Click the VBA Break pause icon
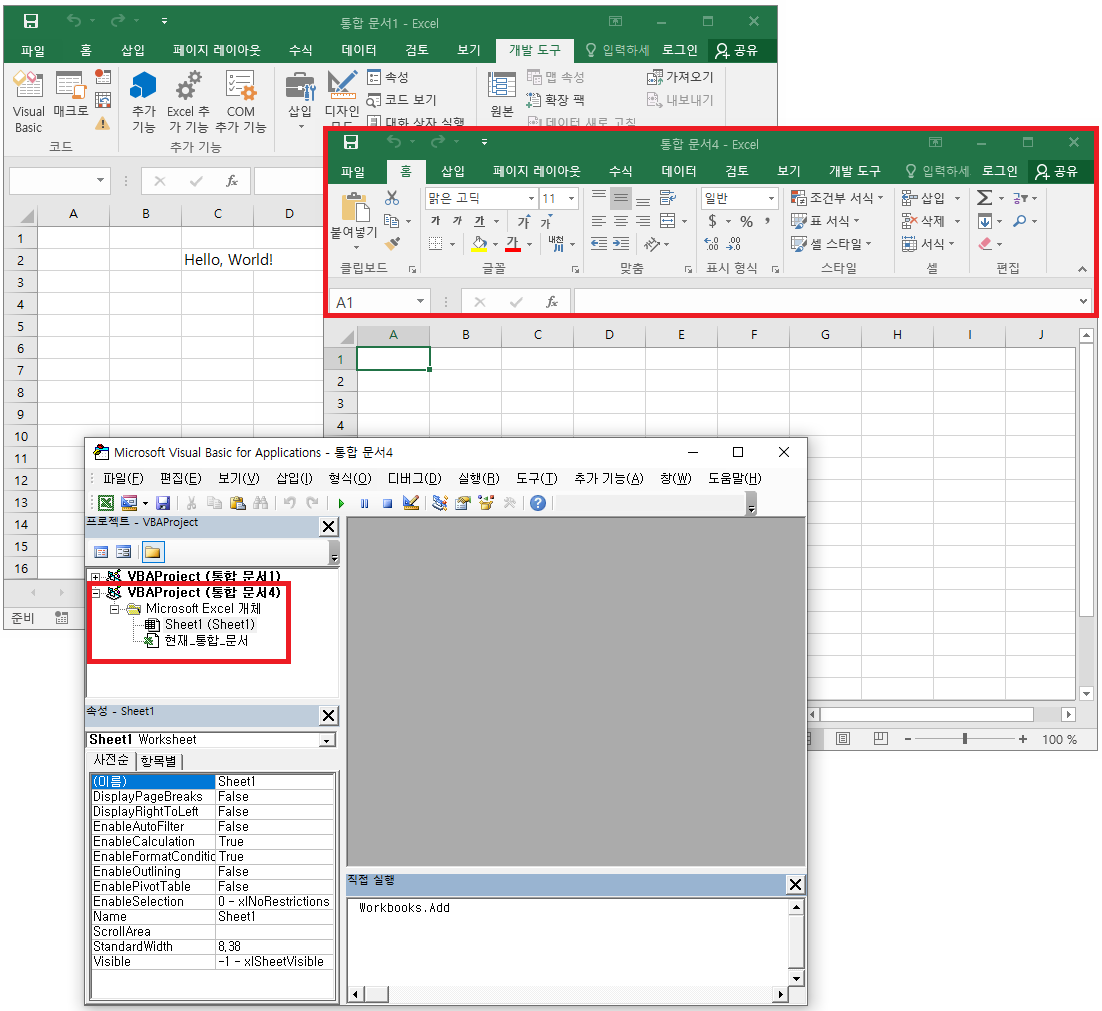The image size is (1102, 1011). point(364,503)
